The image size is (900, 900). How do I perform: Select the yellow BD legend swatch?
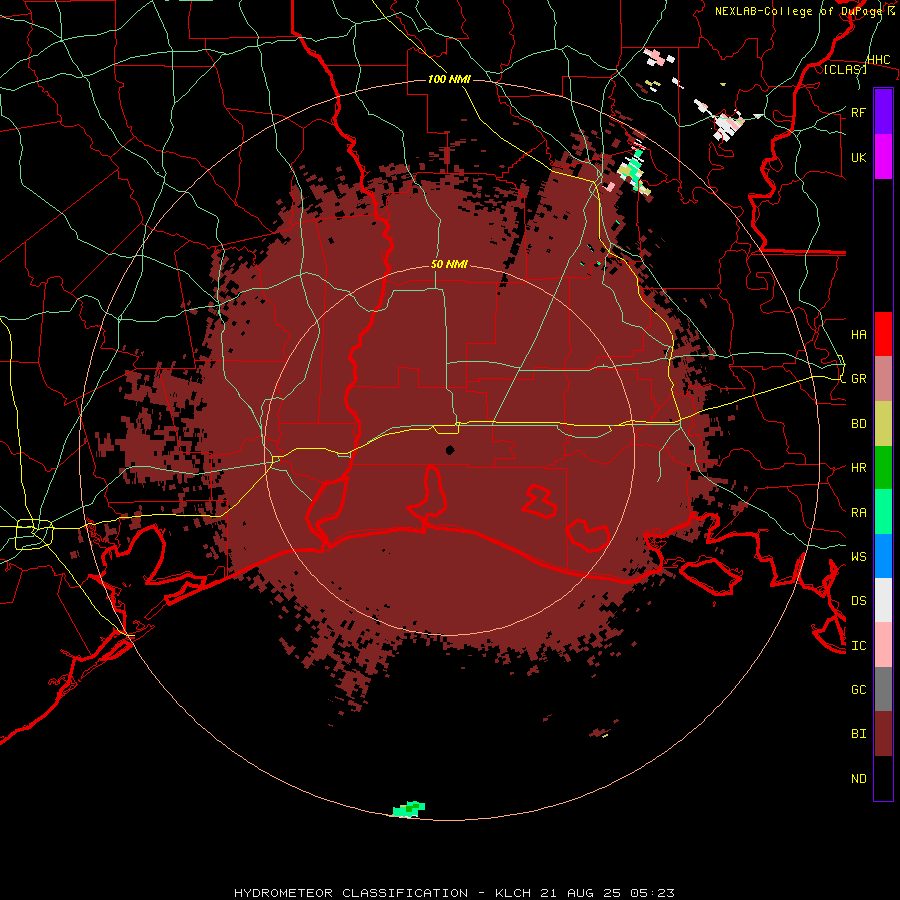pyautogui.click(x=883, y=423)
